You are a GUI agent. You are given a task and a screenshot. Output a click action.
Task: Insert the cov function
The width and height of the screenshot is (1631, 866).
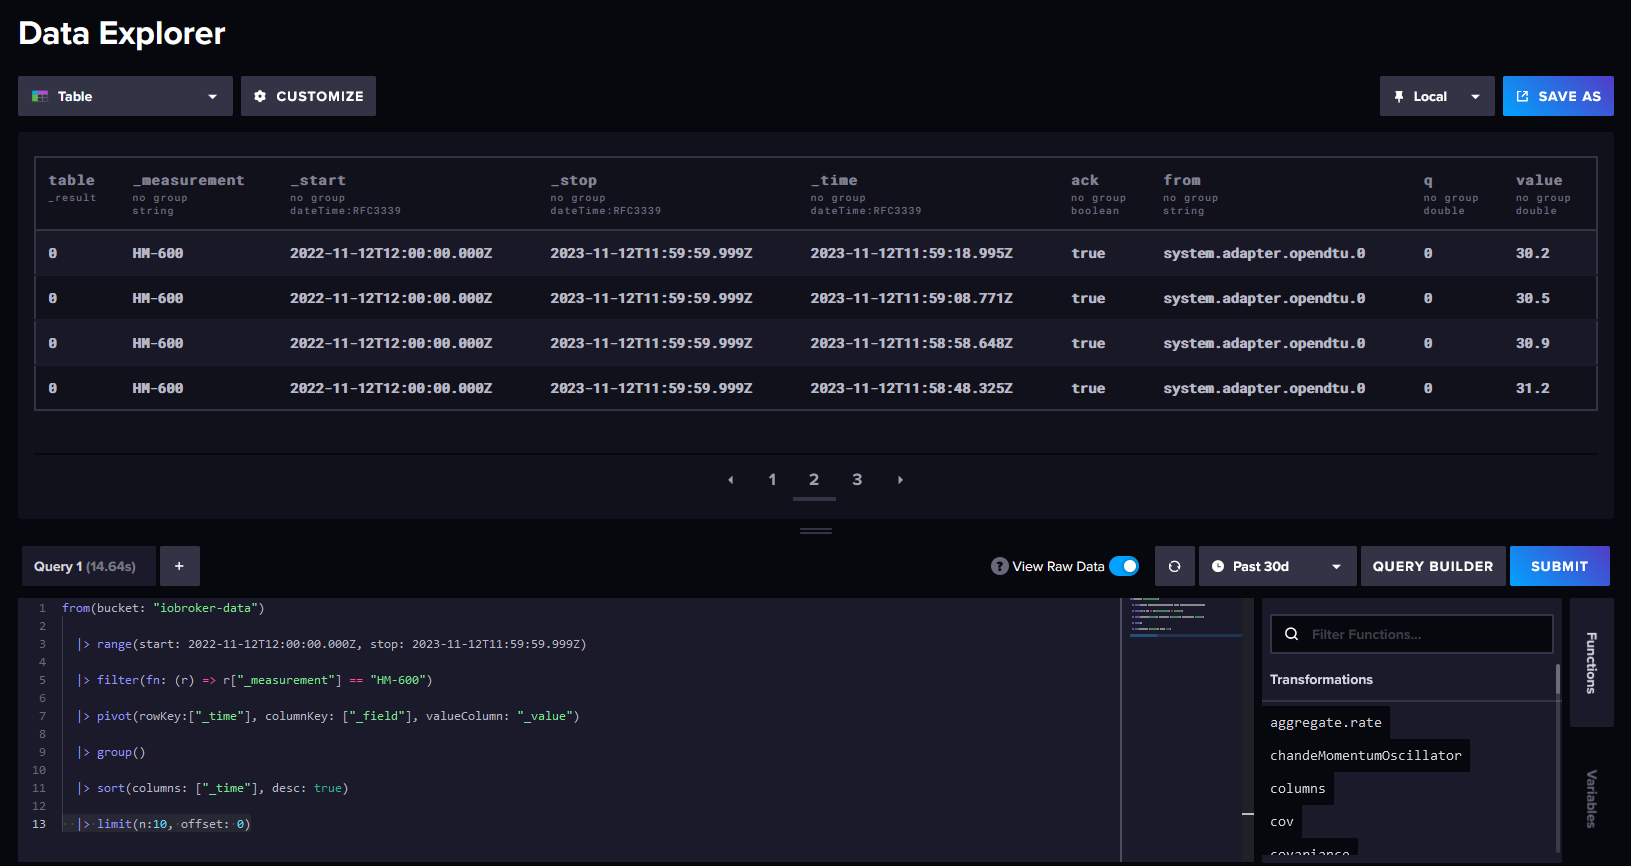pyautogui.click(x=1282, y=821)
